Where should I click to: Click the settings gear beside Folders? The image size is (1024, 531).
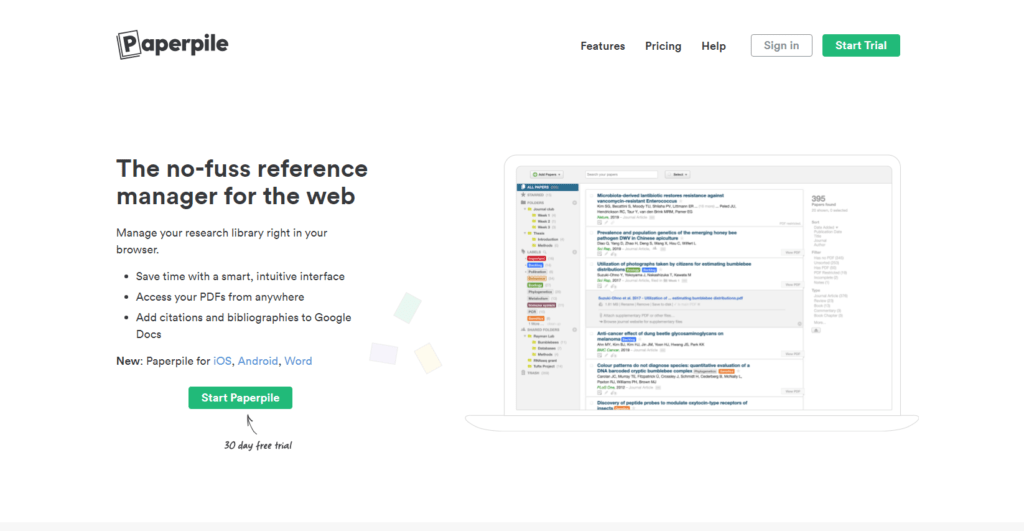click(x=574, y=203)
